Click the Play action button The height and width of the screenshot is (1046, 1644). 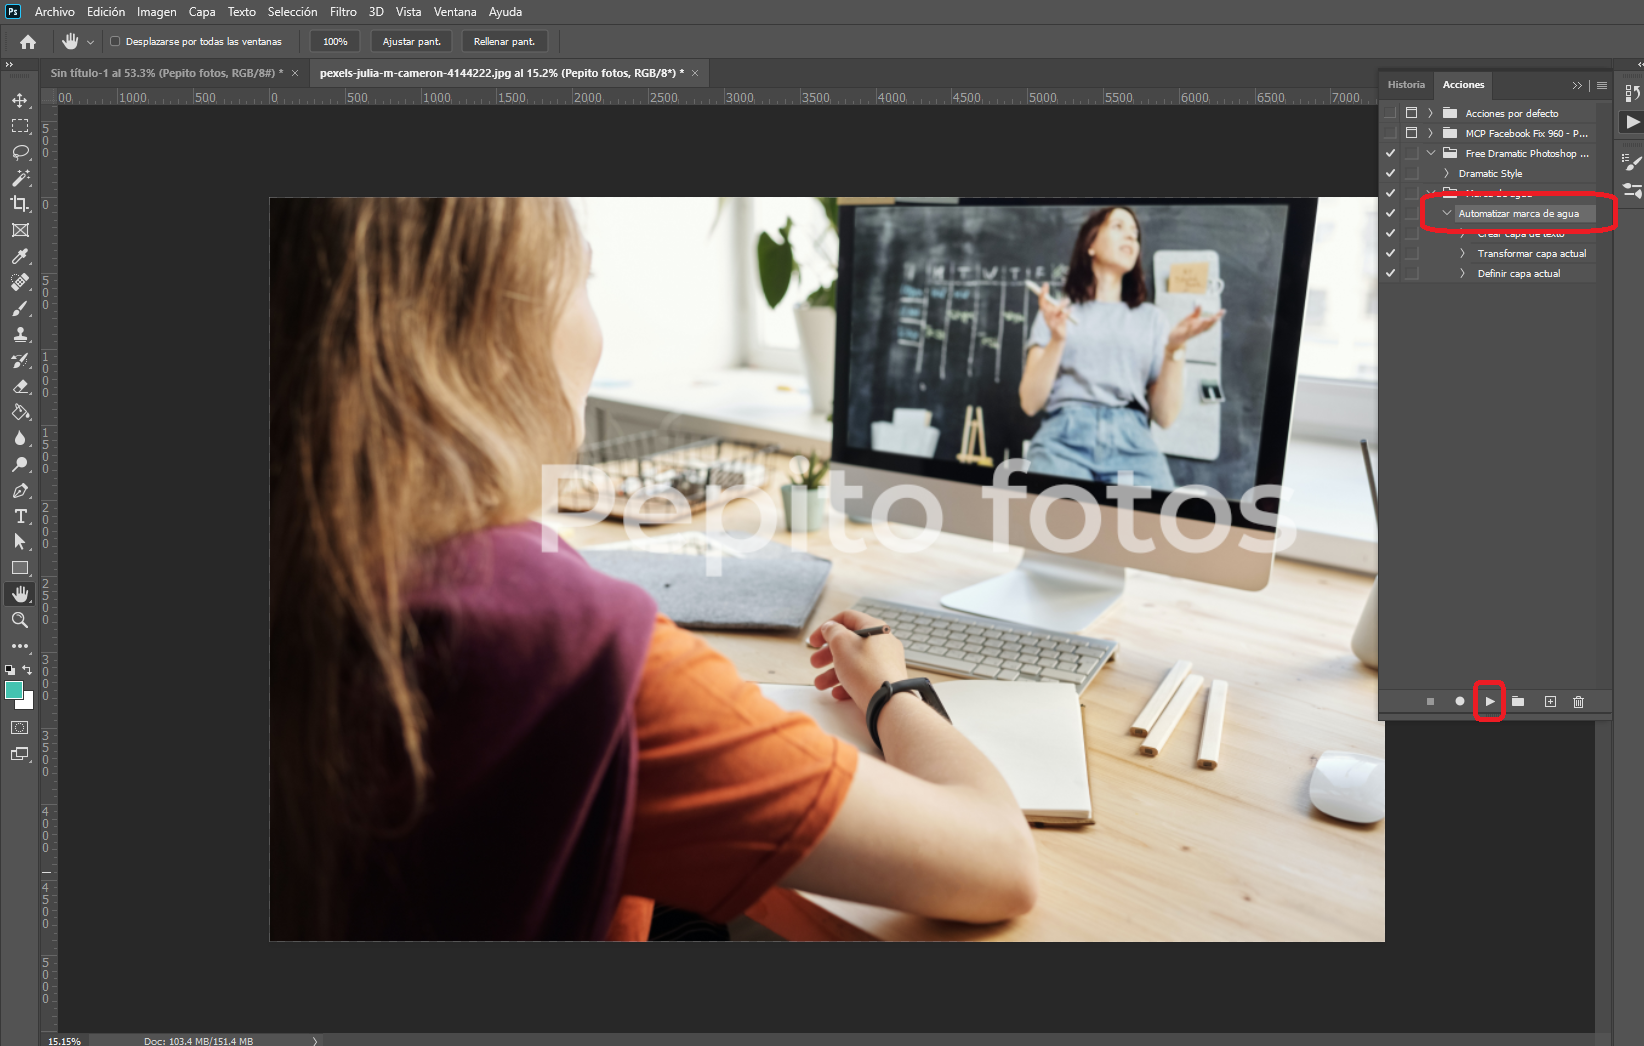click(1489, 702)
